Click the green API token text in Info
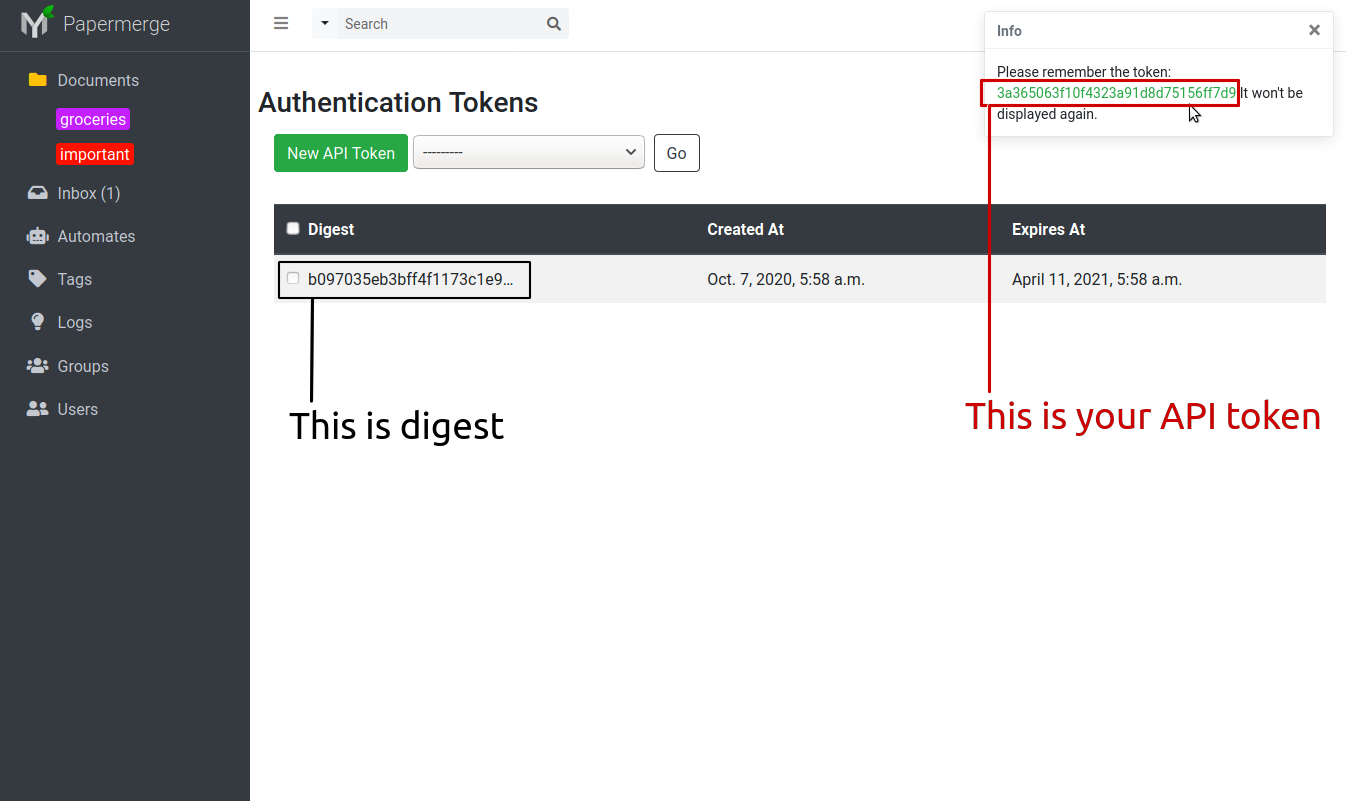 [x=1116, y=93]
